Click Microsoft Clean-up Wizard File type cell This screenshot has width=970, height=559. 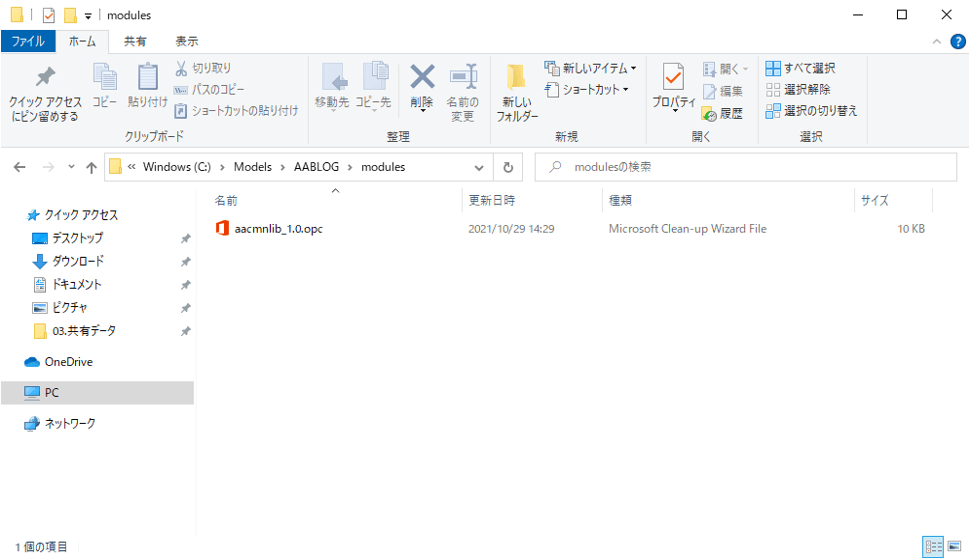click(x=687, y=229)
